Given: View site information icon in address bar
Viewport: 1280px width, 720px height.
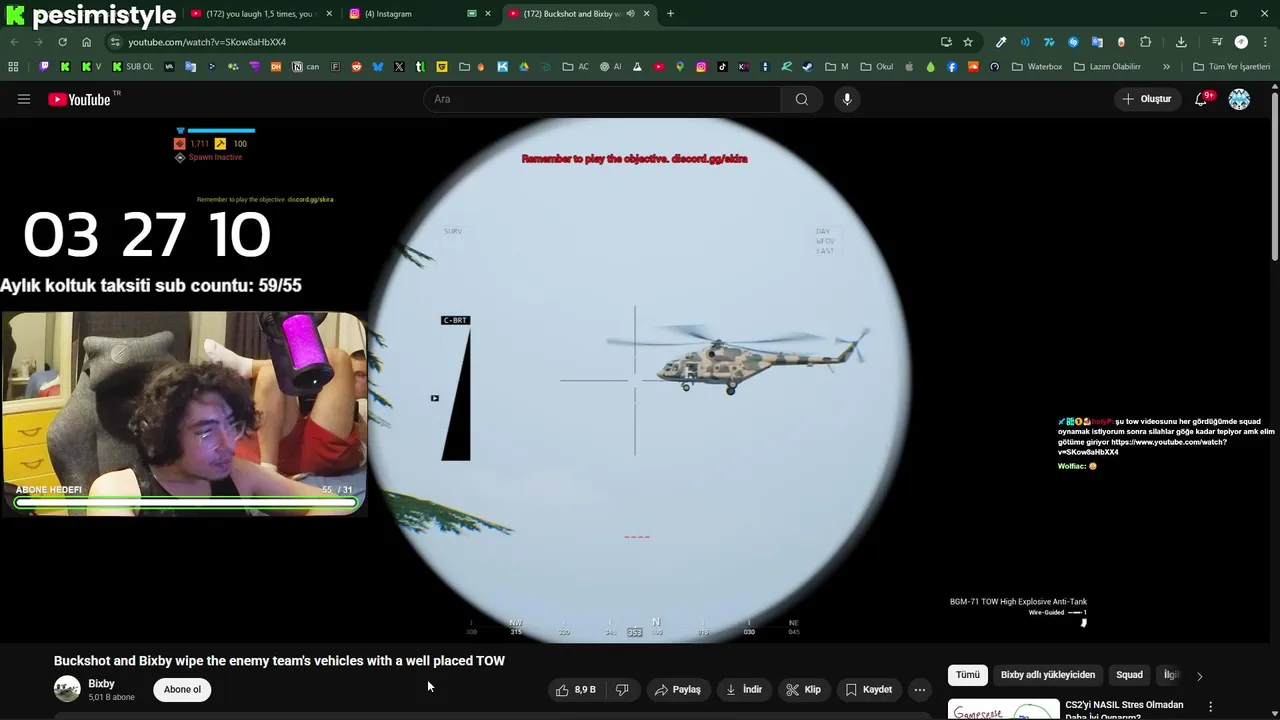Looking at the screenshot, I should point(115,42).
